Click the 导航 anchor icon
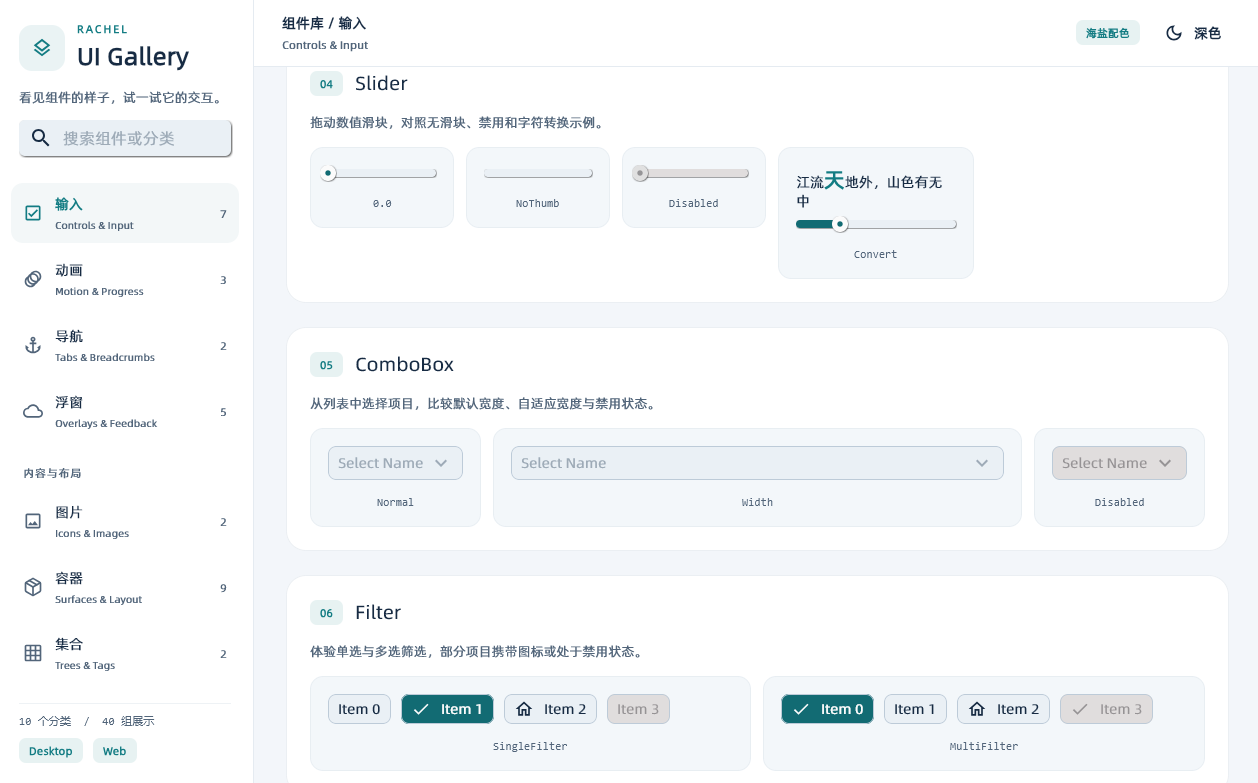Screen dimensions: 1258x783 click(x=33, y=345)
